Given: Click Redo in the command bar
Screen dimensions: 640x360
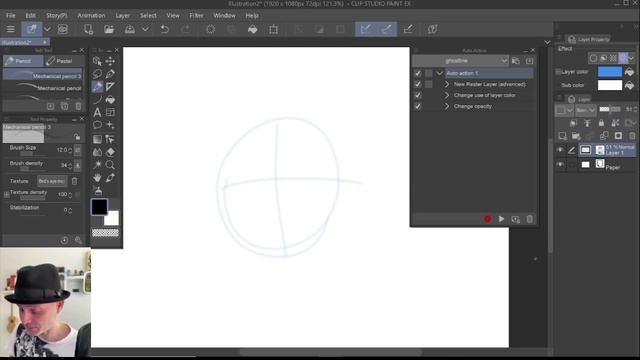Looking at the screenshot, I should [186, 29].
